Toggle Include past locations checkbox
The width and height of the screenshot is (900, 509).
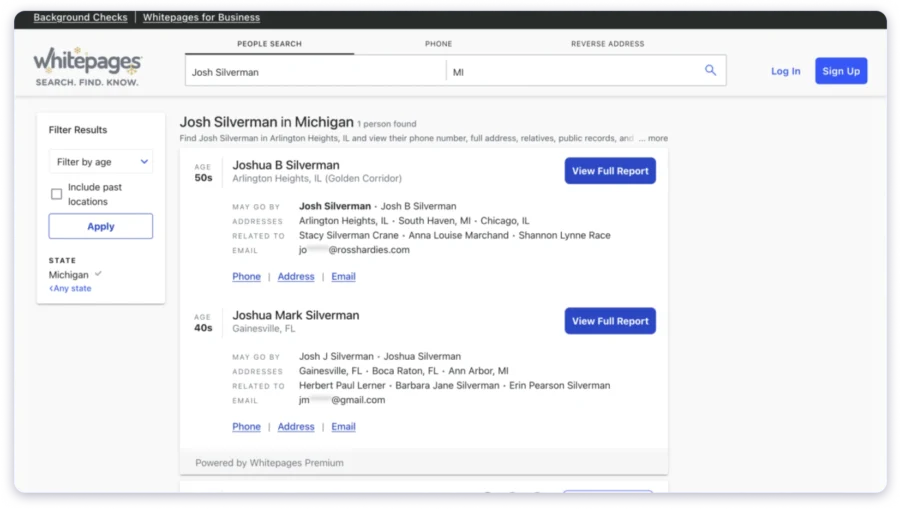[56, 194]
